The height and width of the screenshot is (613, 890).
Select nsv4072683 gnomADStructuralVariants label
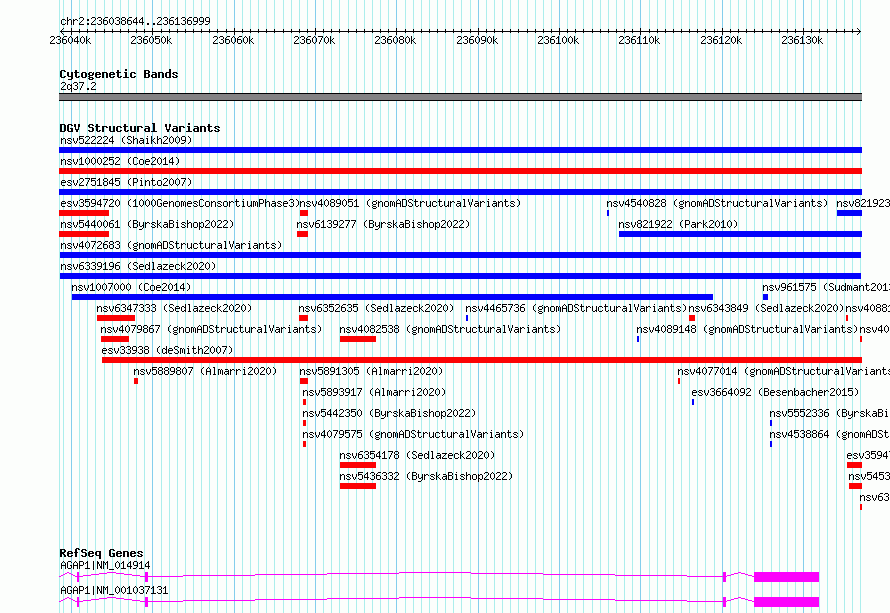(171, 245)
